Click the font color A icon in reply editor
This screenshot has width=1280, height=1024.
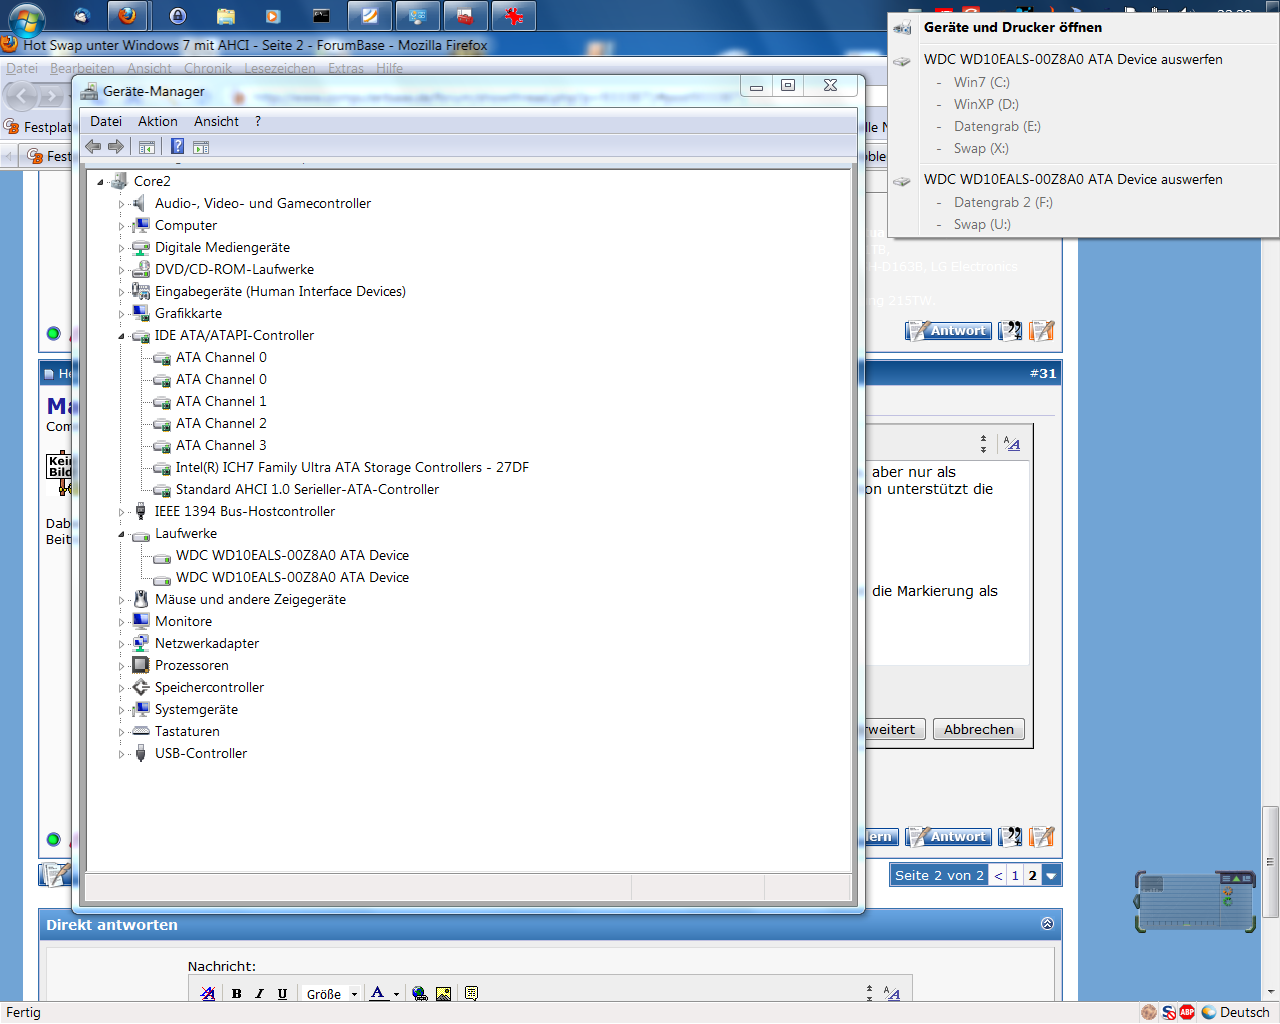(378, 993)
